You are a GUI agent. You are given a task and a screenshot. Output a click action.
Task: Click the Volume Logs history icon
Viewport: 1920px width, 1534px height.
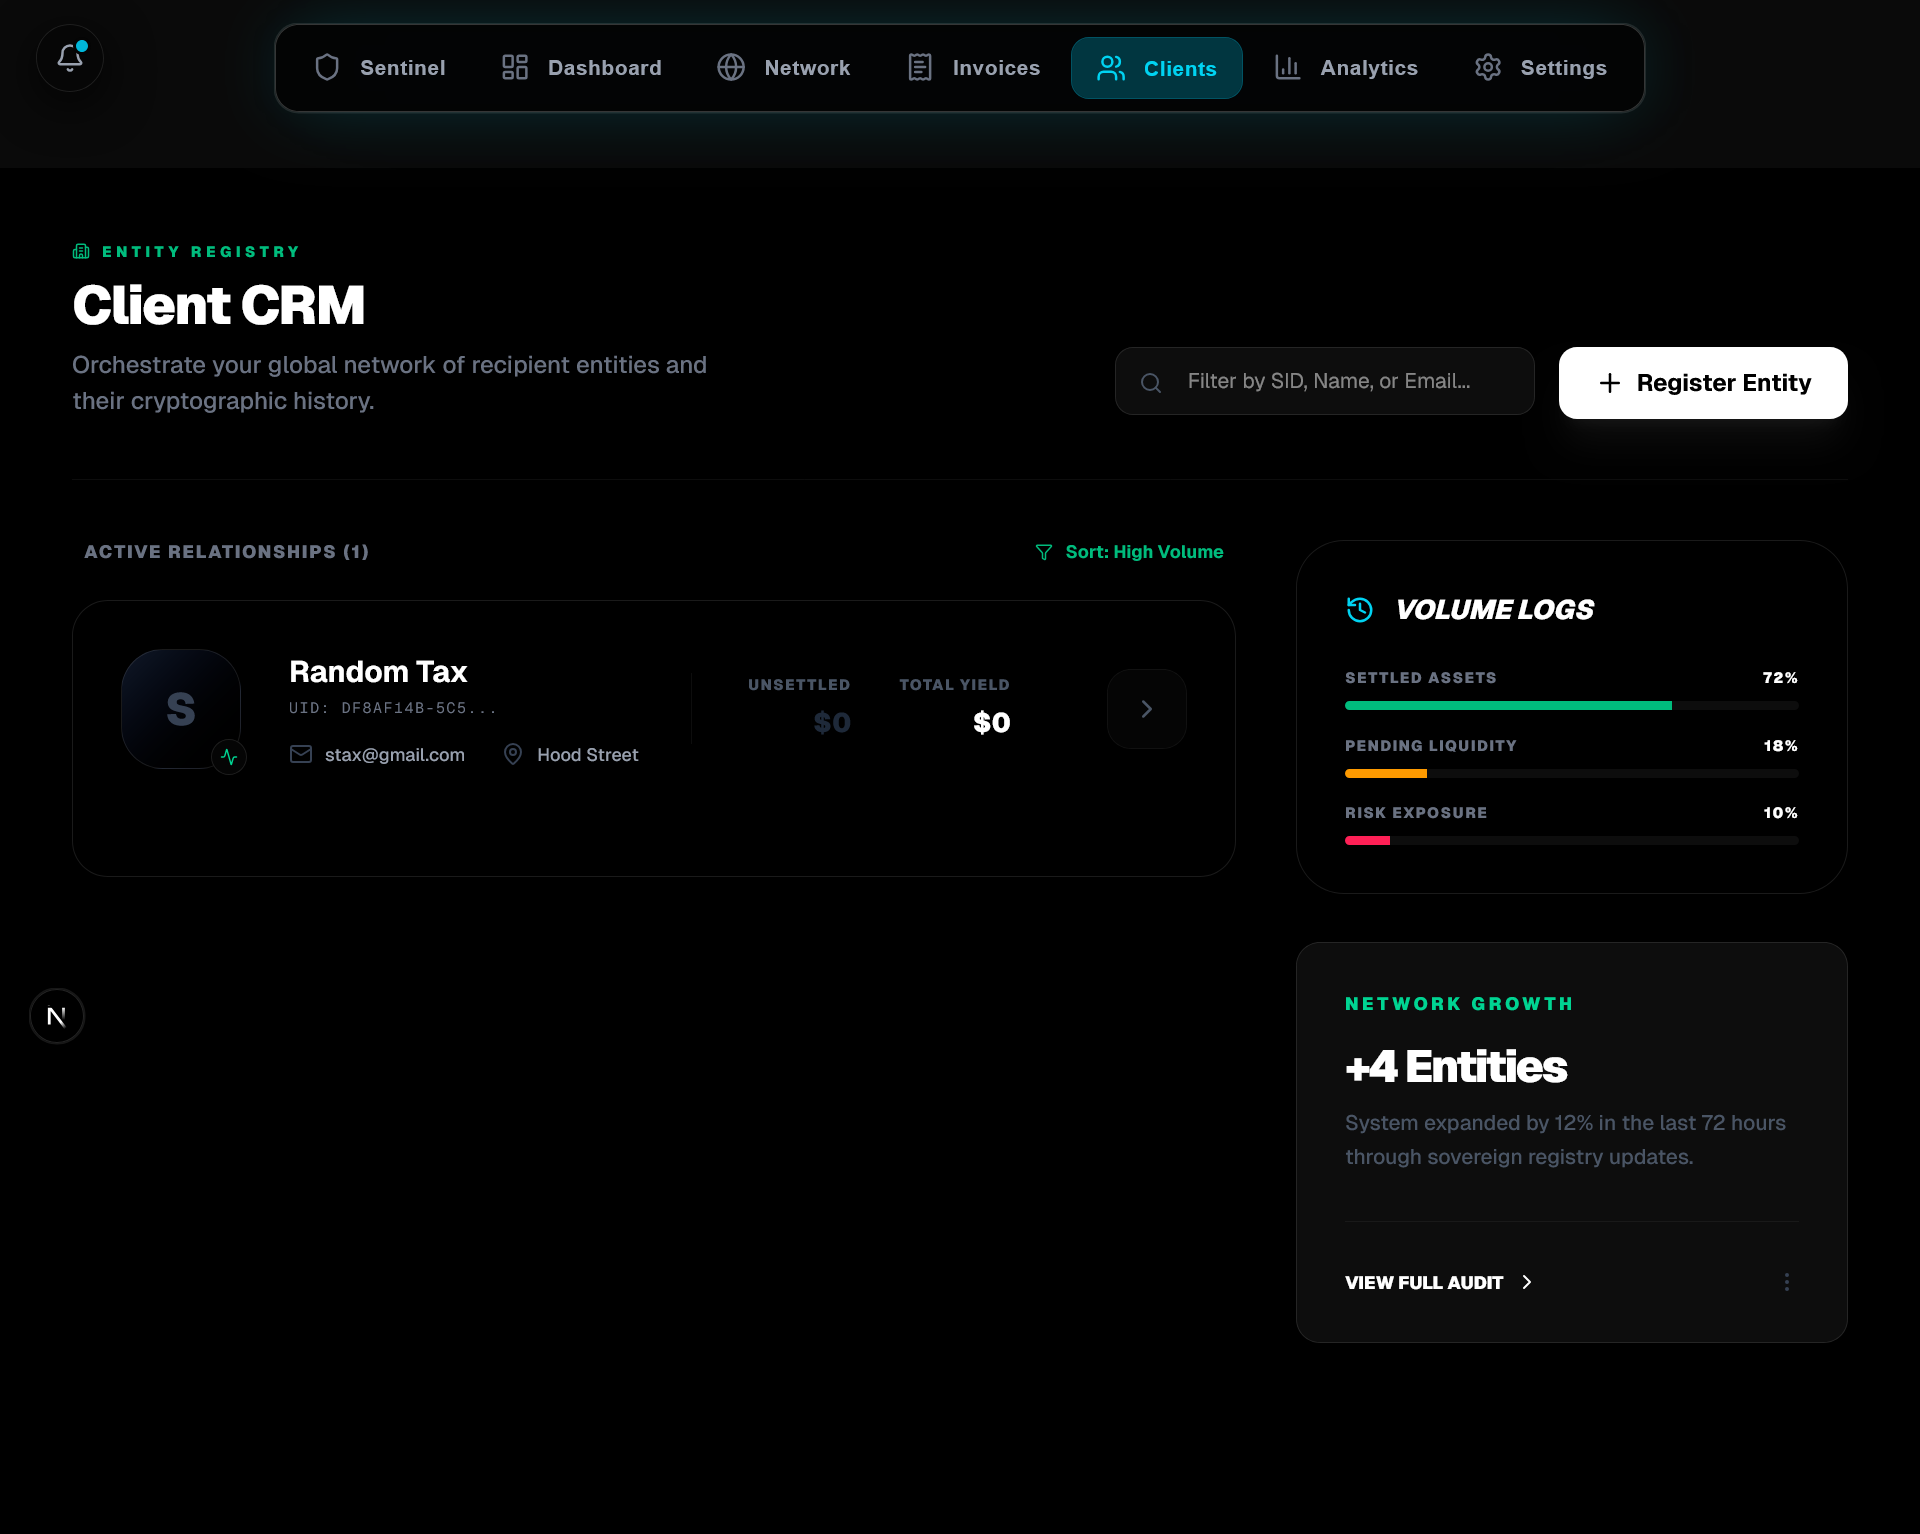pos(1359,609)
